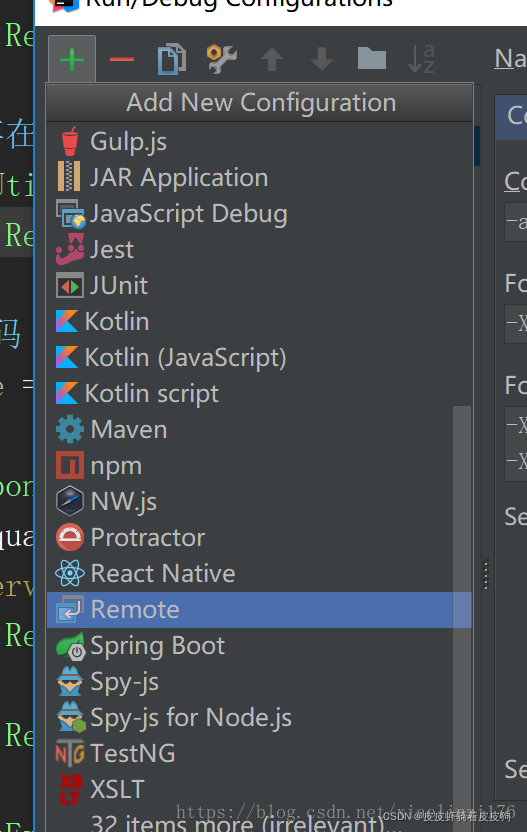Click the XSLT icon
This screenshot has width=527, height=832.
pos(70,790)
